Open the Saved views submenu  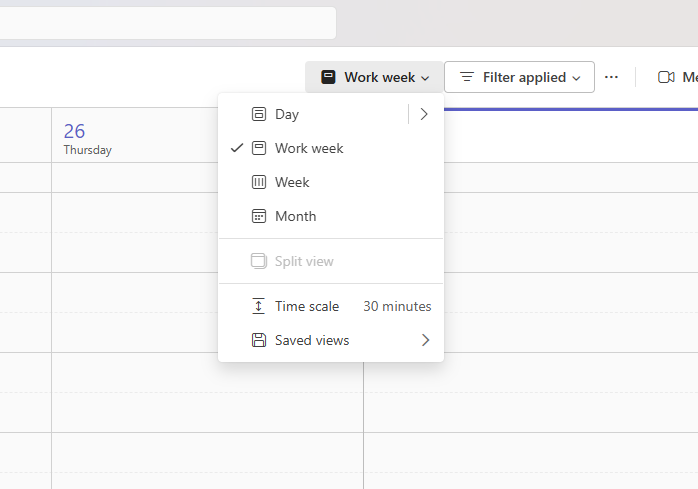tap(331, 340)
